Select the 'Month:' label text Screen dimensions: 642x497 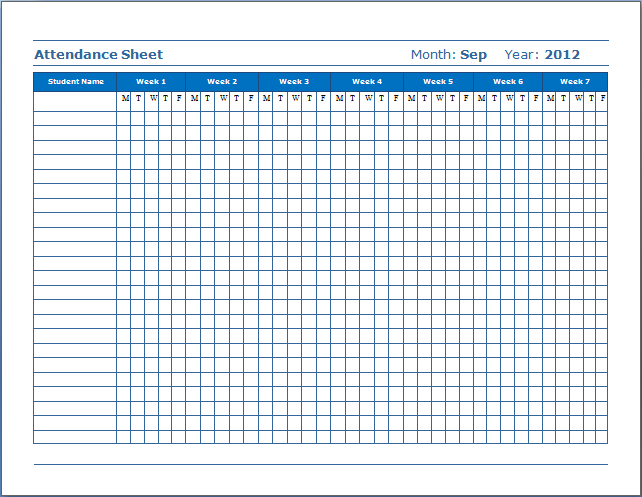[433, 54]
